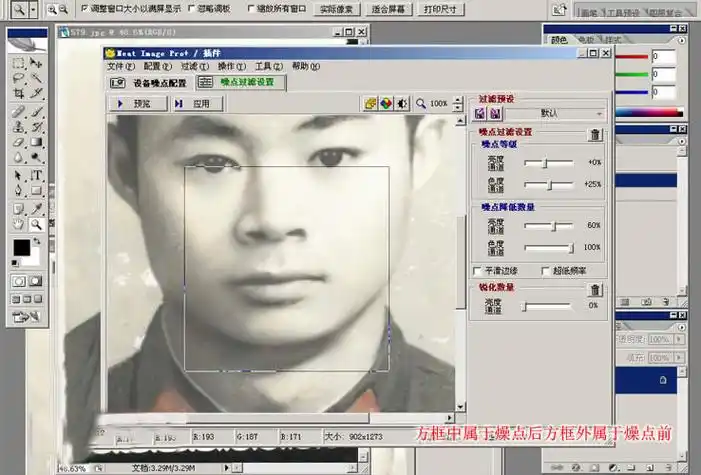Select the Crop tool in Photoshop toolbox

[18, 94]
